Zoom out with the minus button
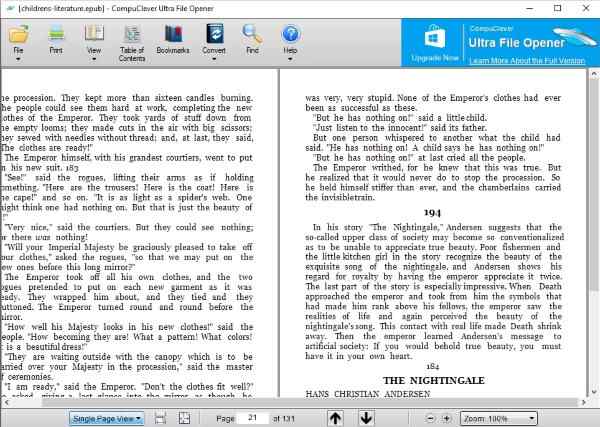The height and width of the screenshot is (427, 600). pyautogui.click(x=430, y=419)
